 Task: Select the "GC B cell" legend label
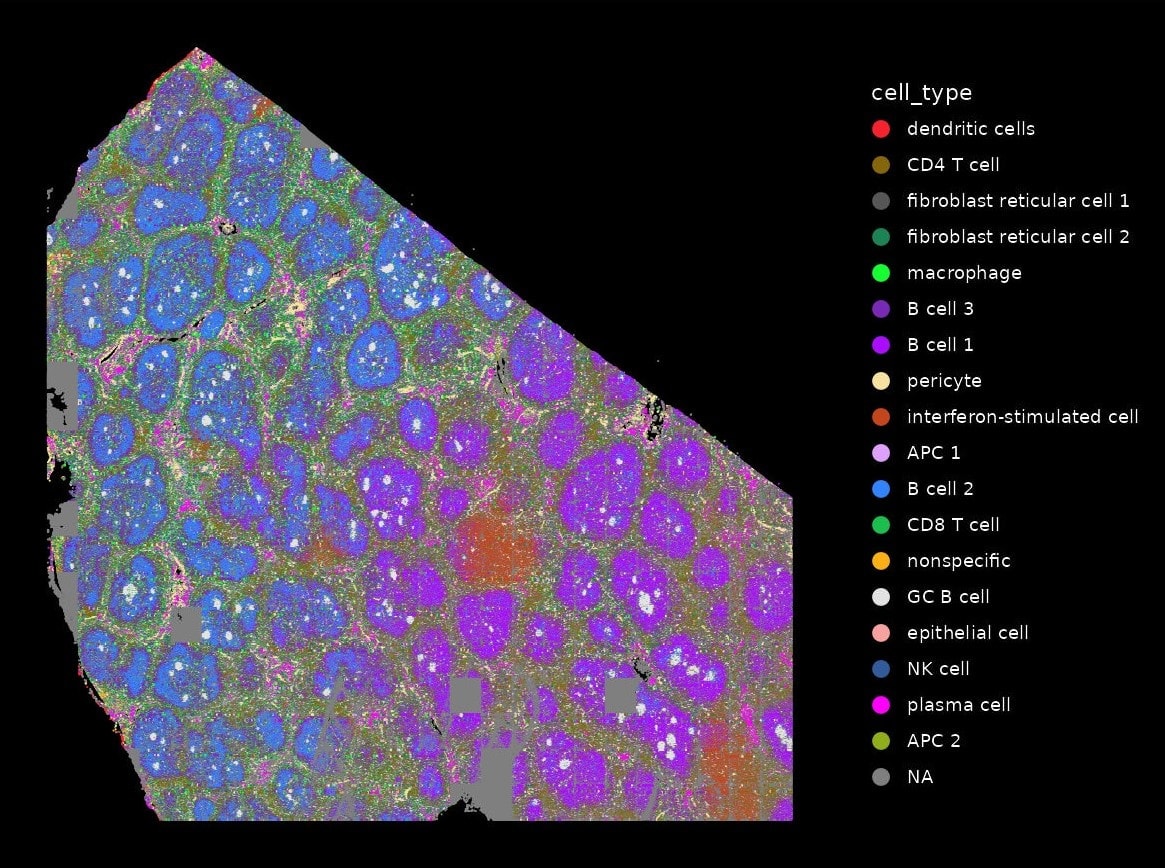(x=948, y=597)
